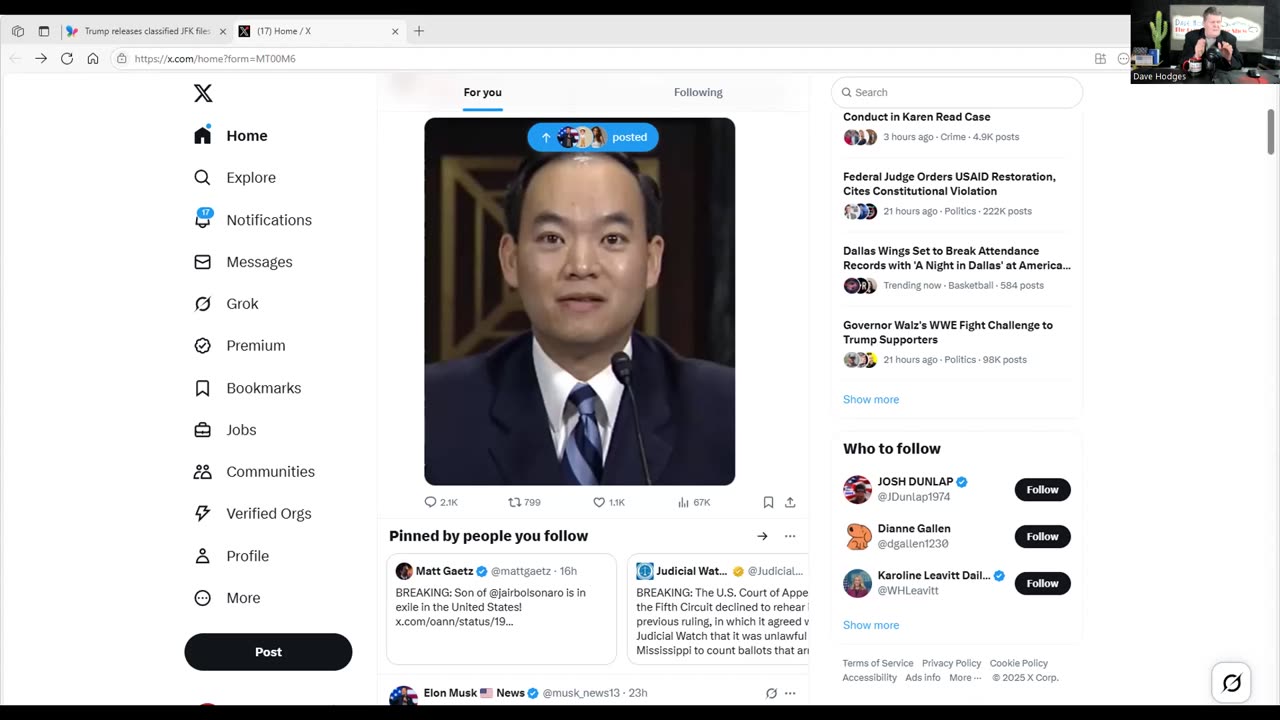This screenshot has width=1280, height=720.
Task: Follow JOSH DUNLAP
Action: 1042,489
